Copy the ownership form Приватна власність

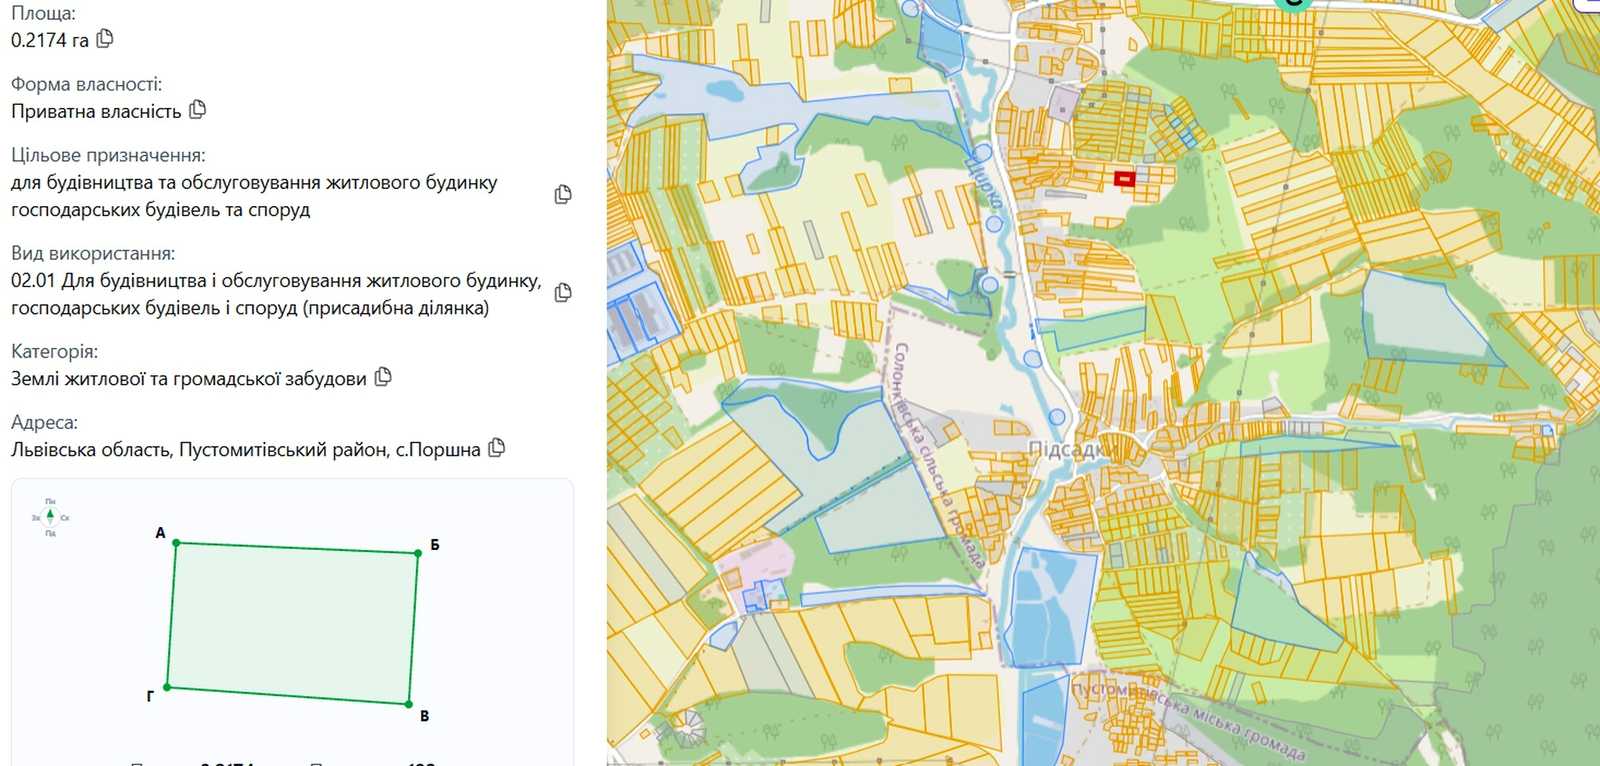point(197,110)
